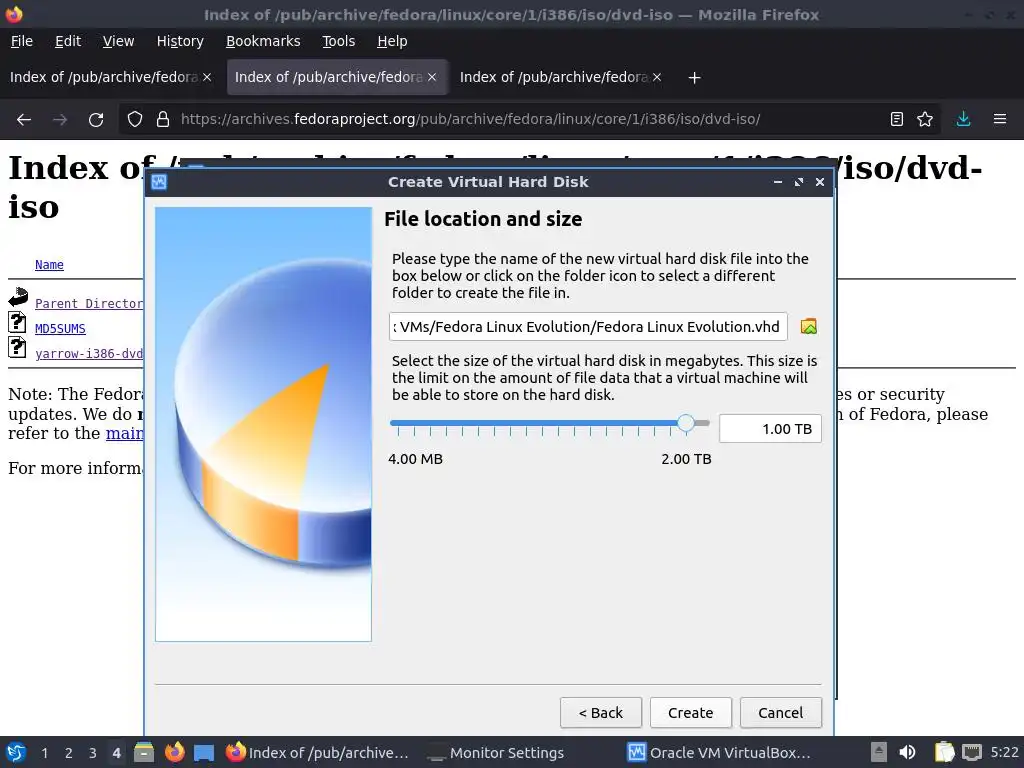Close the active second Firefox tab

click(432, 77)
